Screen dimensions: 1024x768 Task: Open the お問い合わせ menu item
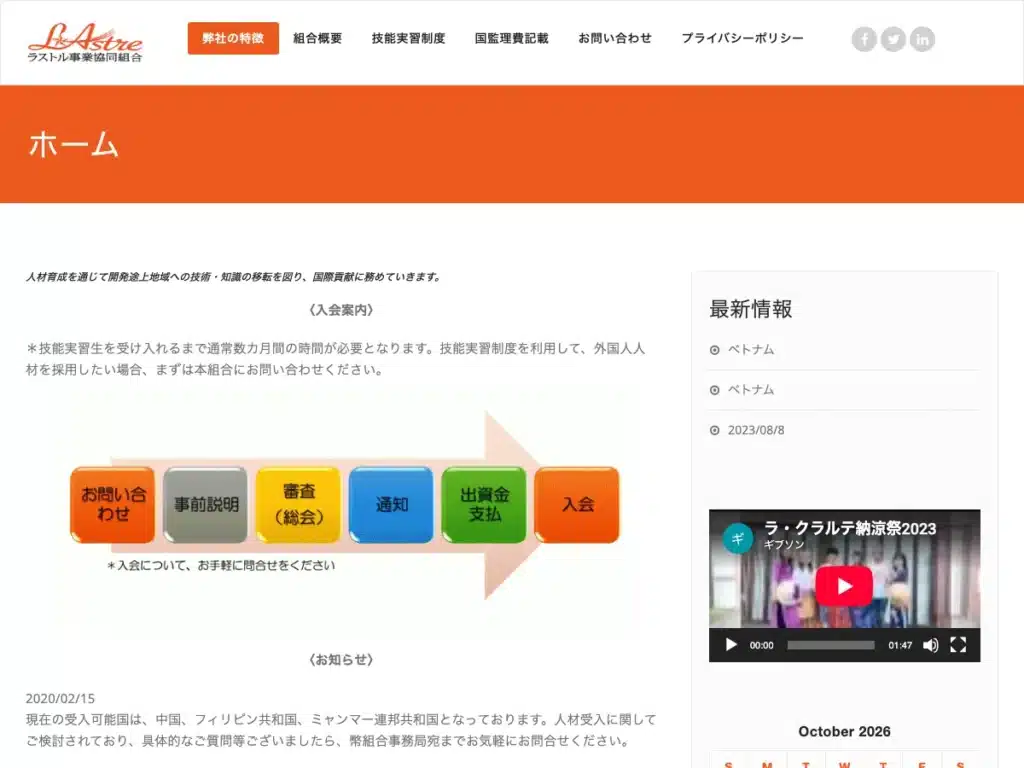pyautogui.click(x=615, y=39)
